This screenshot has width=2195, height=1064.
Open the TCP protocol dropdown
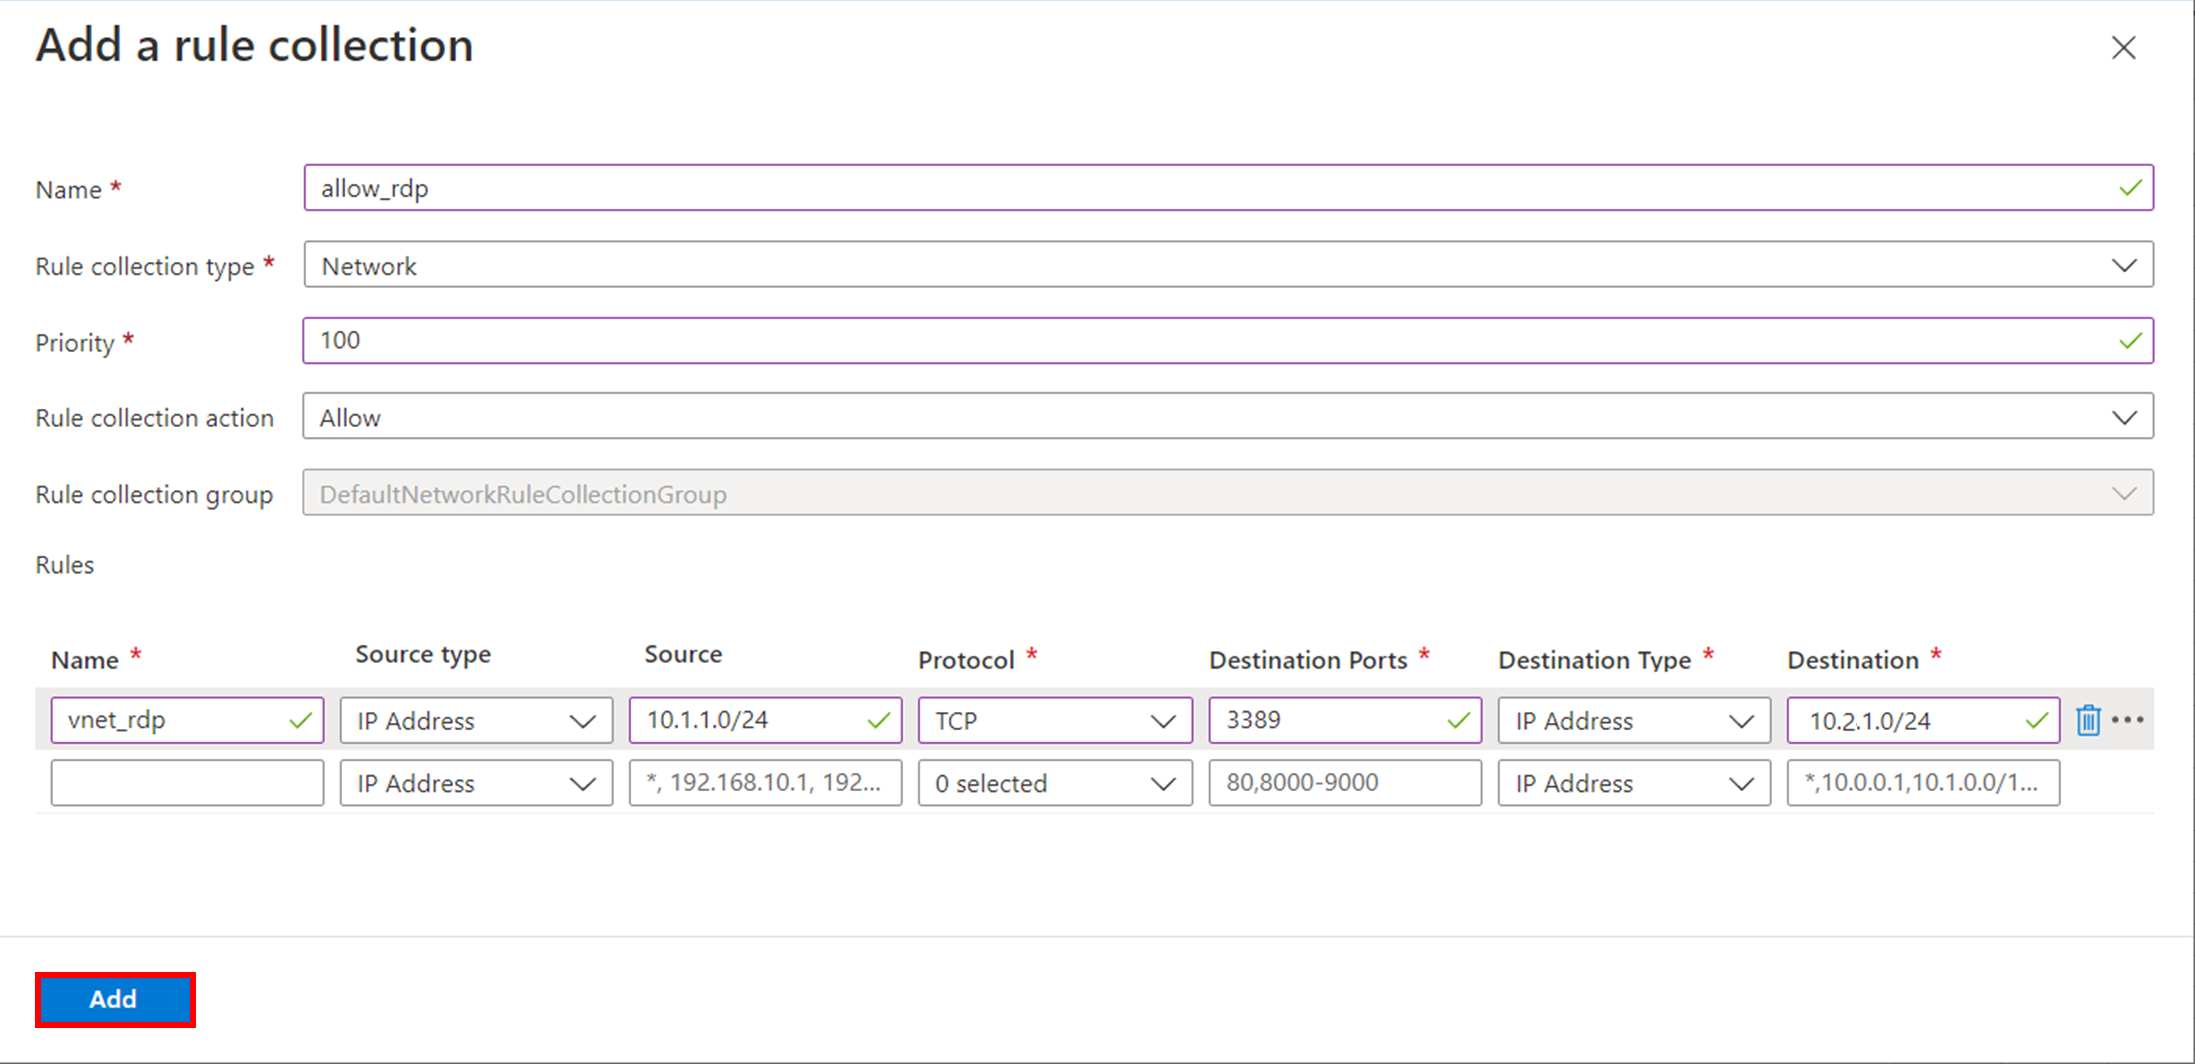coord(1055,720)
